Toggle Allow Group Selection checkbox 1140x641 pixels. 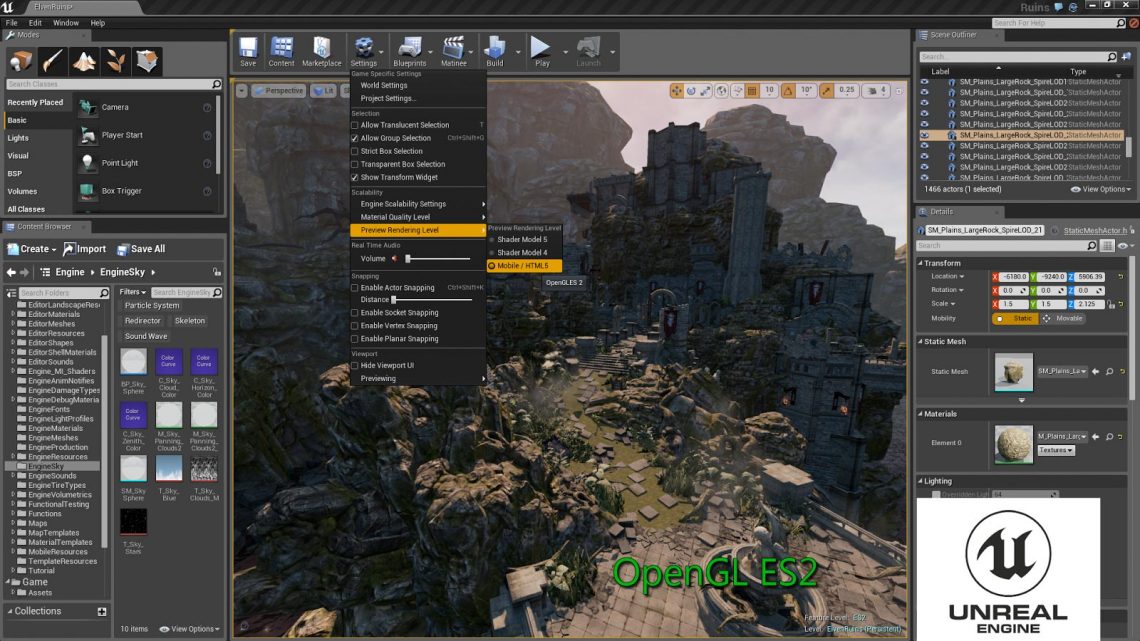(x=355, y=138)
